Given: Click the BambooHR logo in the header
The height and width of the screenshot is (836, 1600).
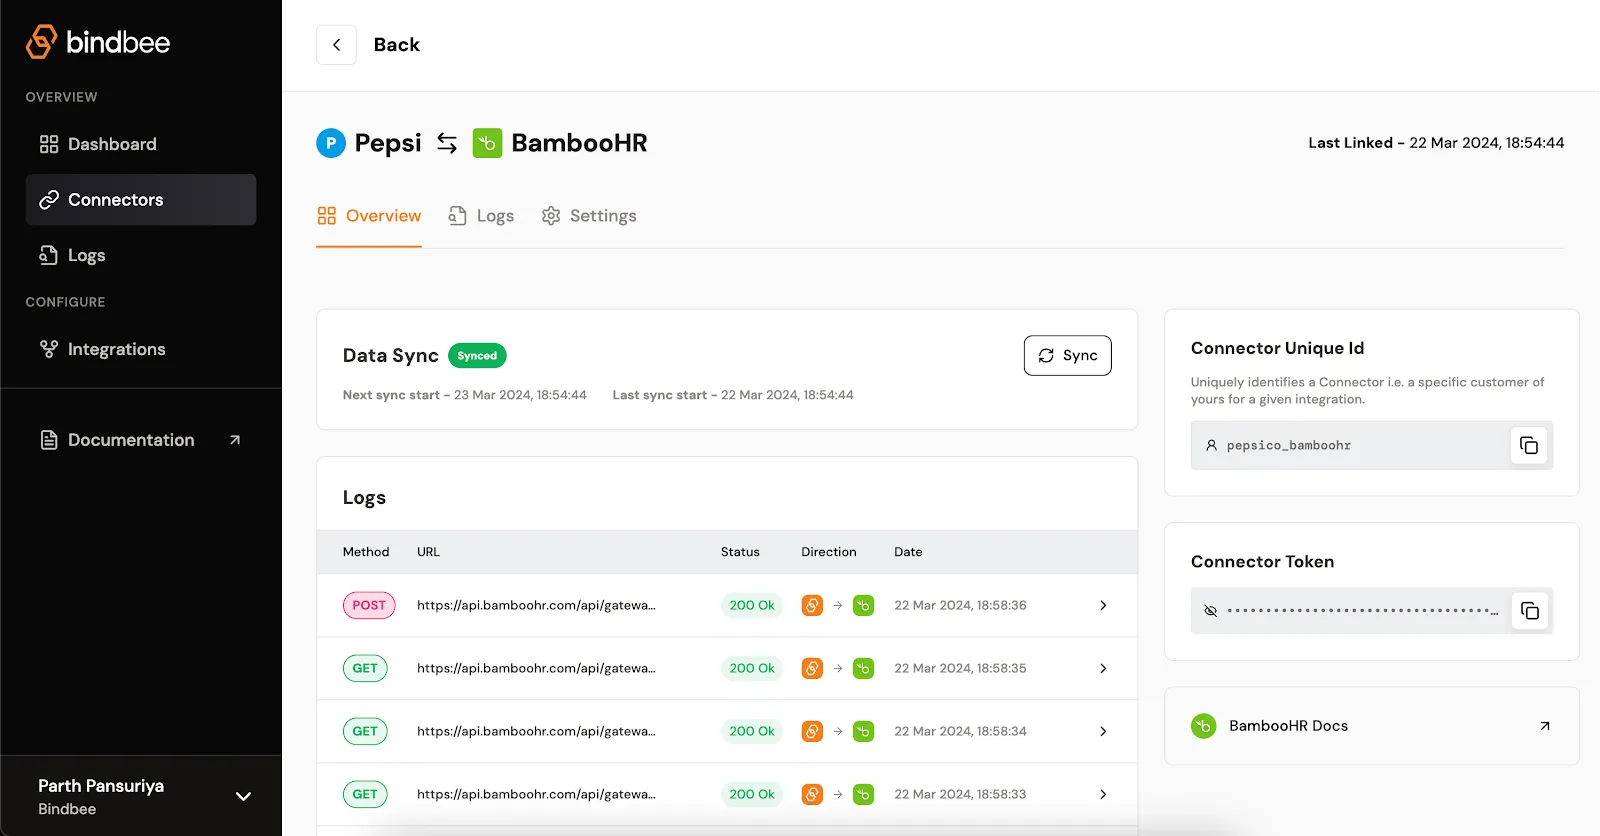Looking at the screenshot, I should 487,143.
